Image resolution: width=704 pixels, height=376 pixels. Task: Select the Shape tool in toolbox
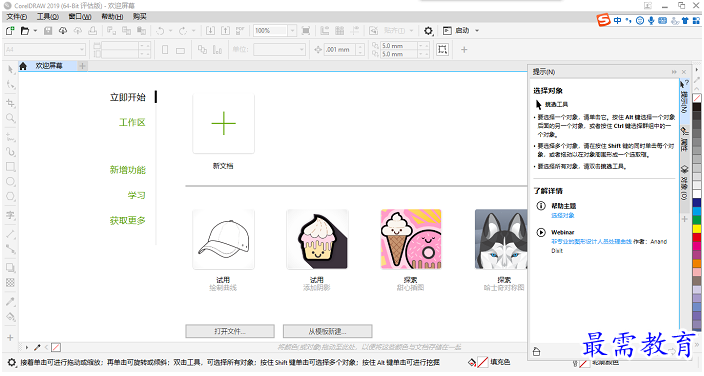[10, 85]
